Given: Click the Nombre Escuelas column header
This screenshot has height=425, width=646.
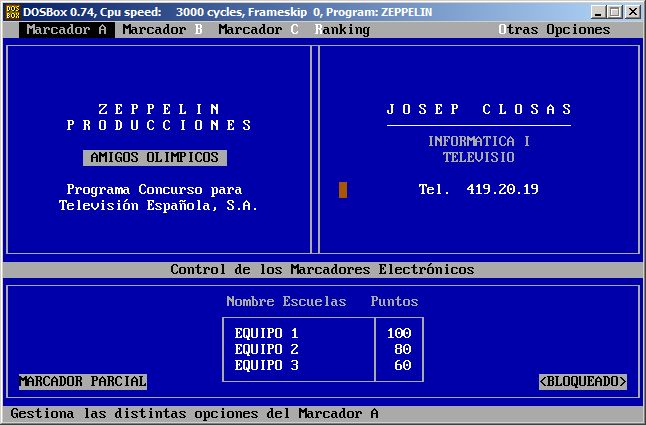Looking at the screenshot, I should click(286, 301).
